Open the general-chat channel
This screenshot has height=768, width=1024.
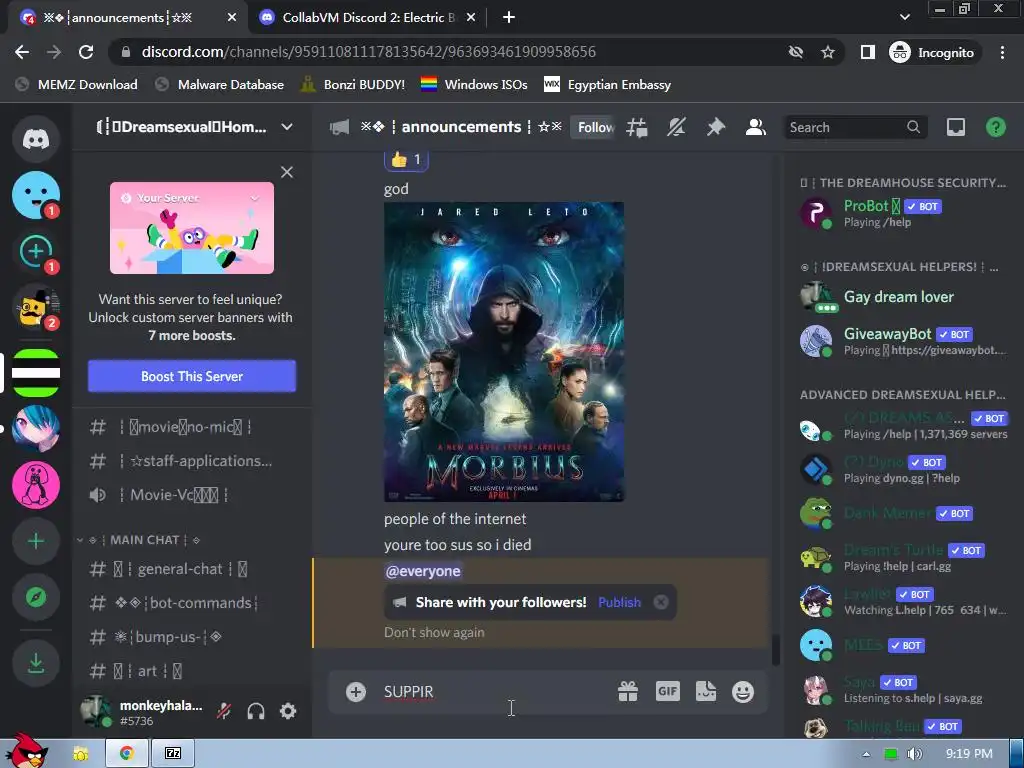click(192, 569)
